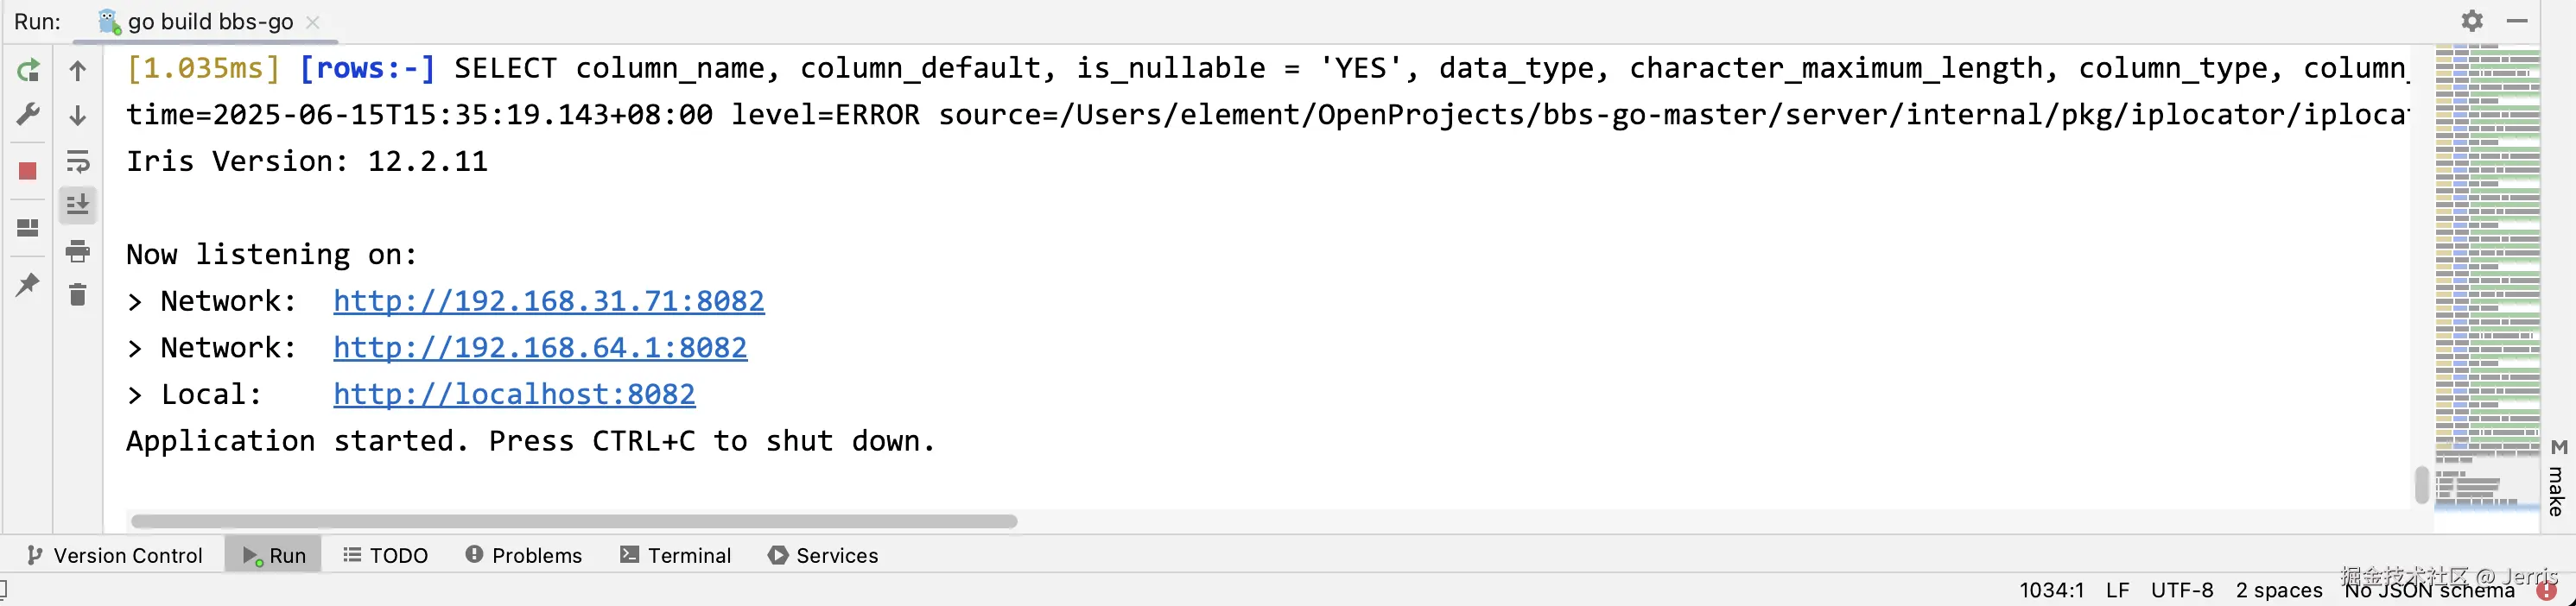Jump down the stack trace with down arrow

pos(78,116)
